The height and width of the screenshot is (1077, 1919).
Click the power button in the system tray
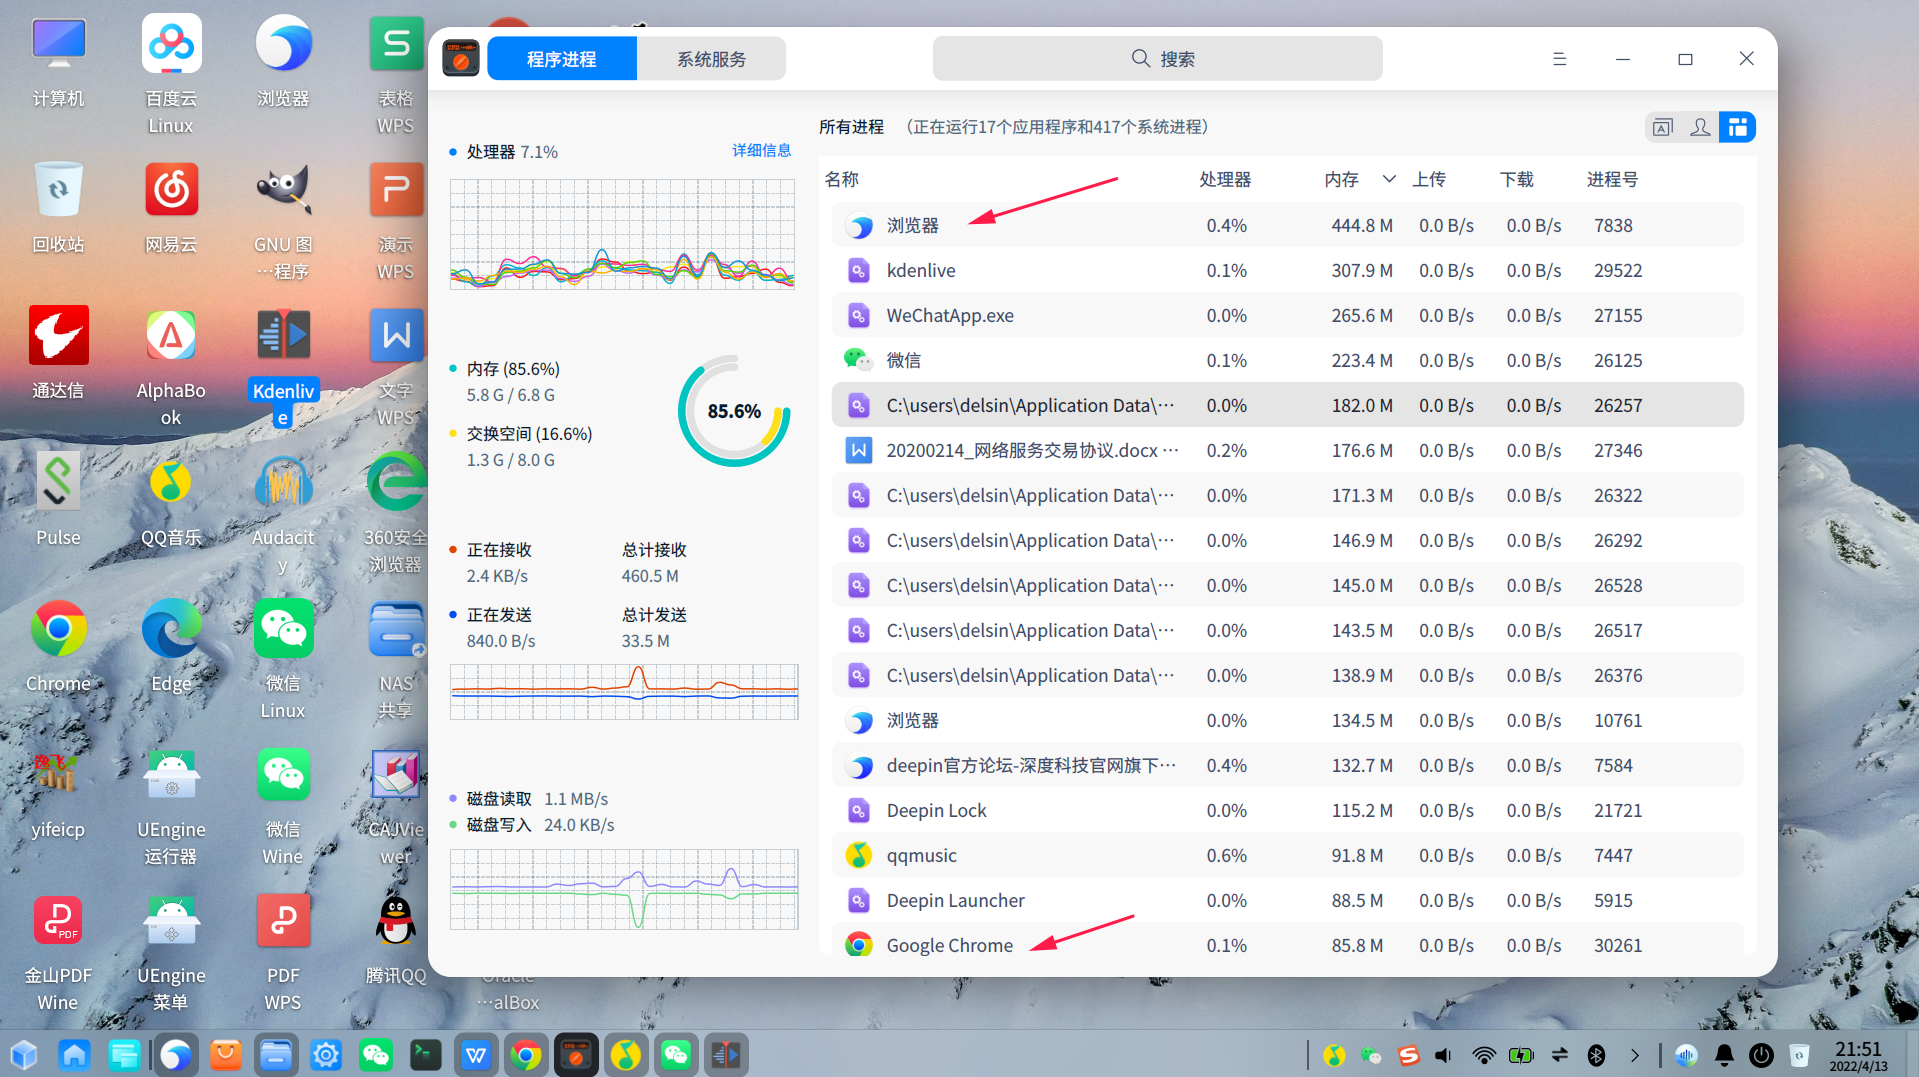click(1761, 1055)
